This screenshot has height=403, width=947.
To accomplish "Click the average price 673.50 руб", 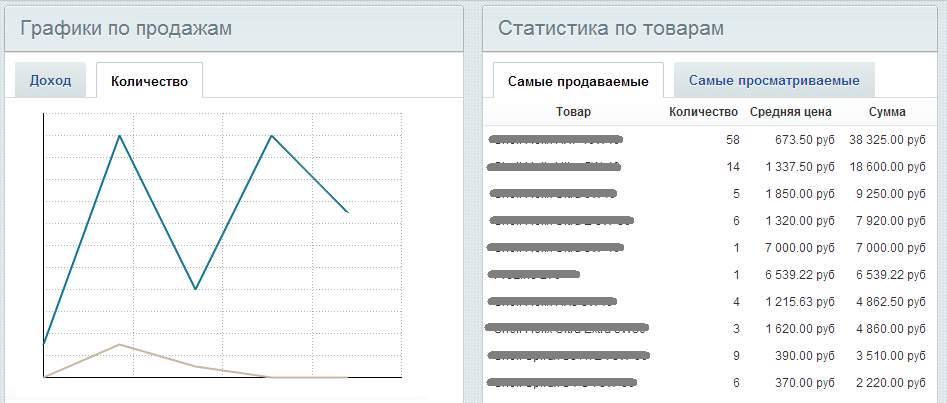I will [x=805, y=140].
